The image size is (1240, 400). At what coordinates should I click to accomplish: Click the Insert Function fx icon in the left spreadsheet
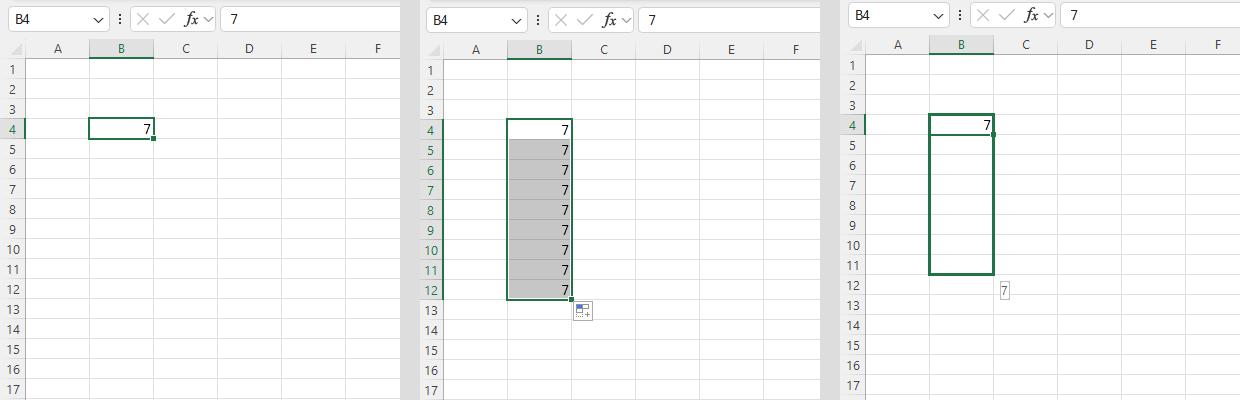coord(191,20)
